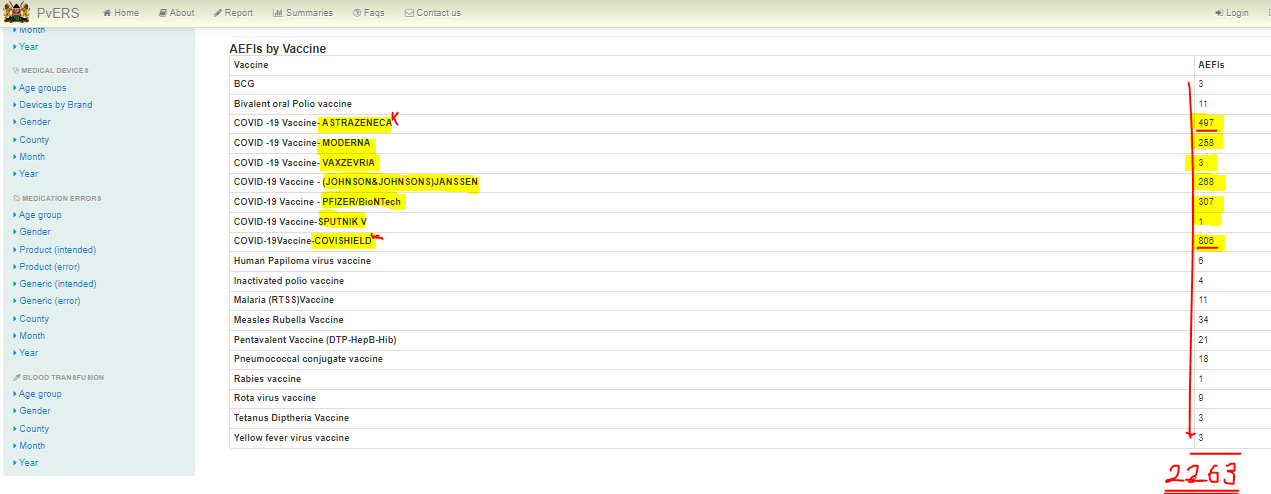Click the AEFIs by Vaccine heading
The image size is (1271, 494).
[x=278, y=48]
